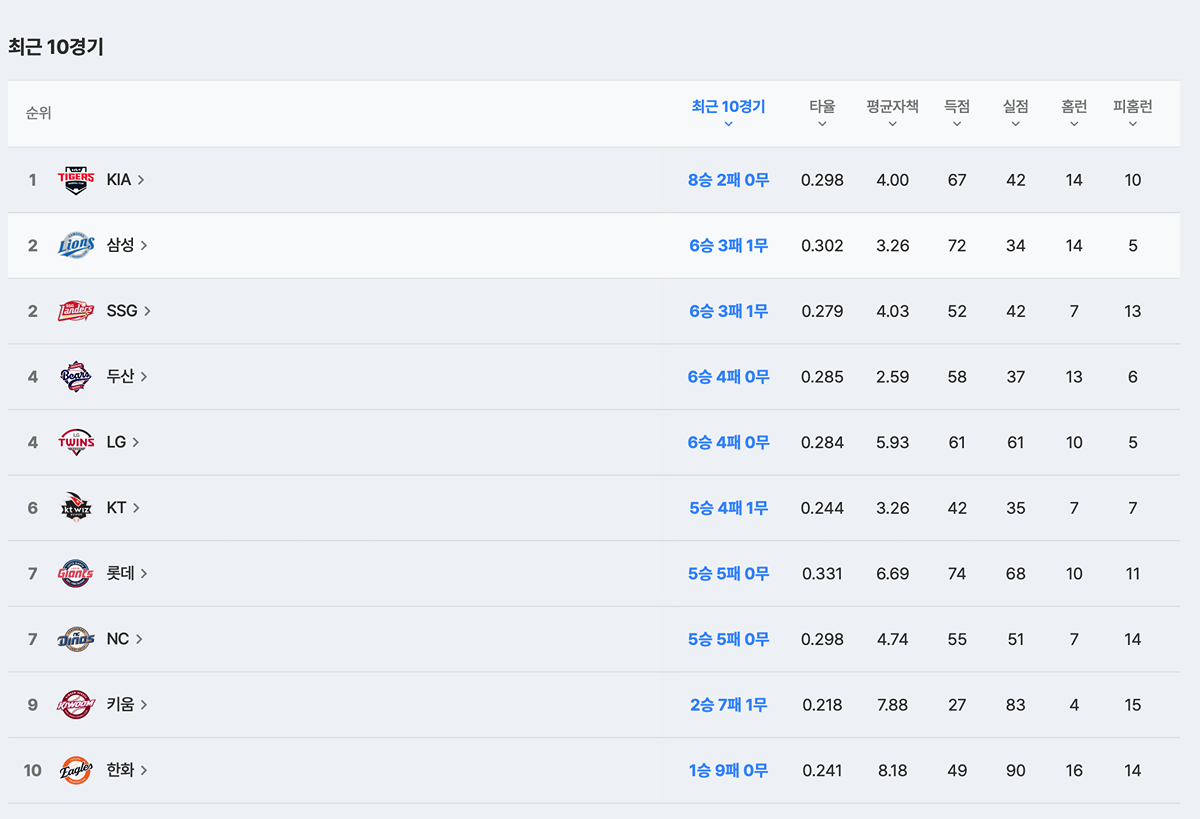
Task: Open the 두산 team page link
Action: click(x=127, y=377)
